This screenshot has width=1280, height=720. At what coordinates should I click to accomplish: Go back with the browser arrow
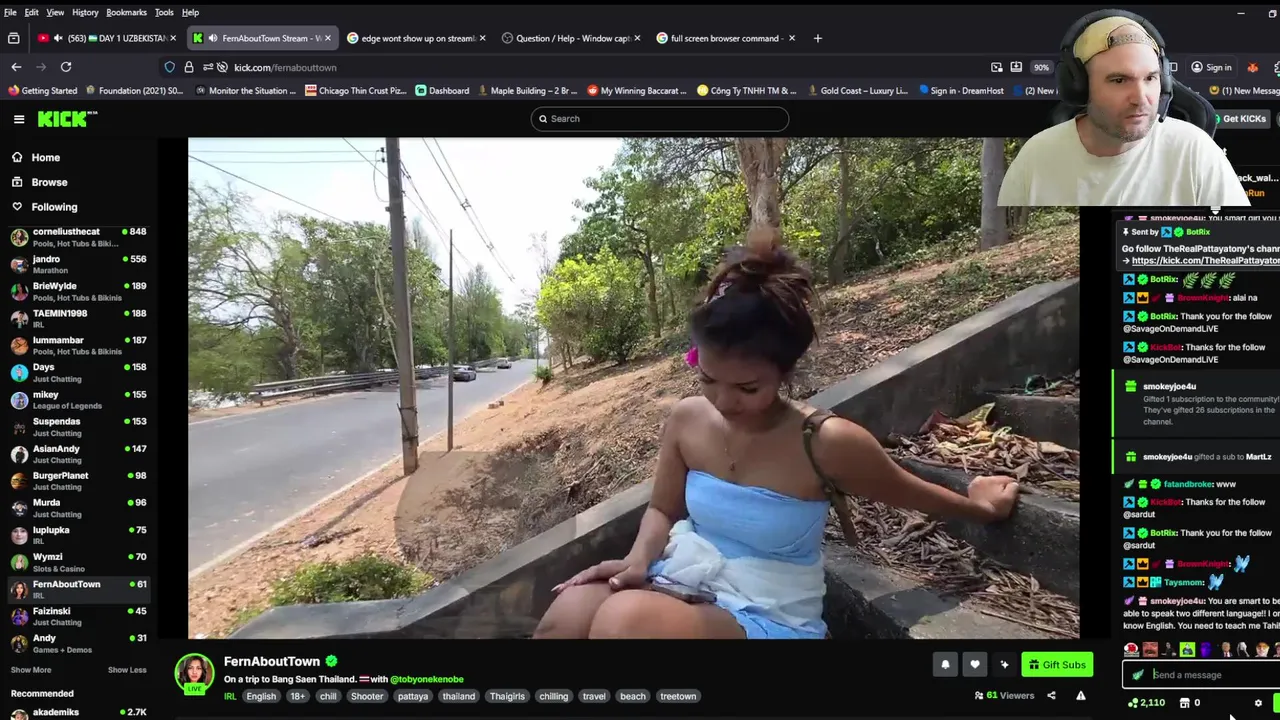(x=16, y=67)
